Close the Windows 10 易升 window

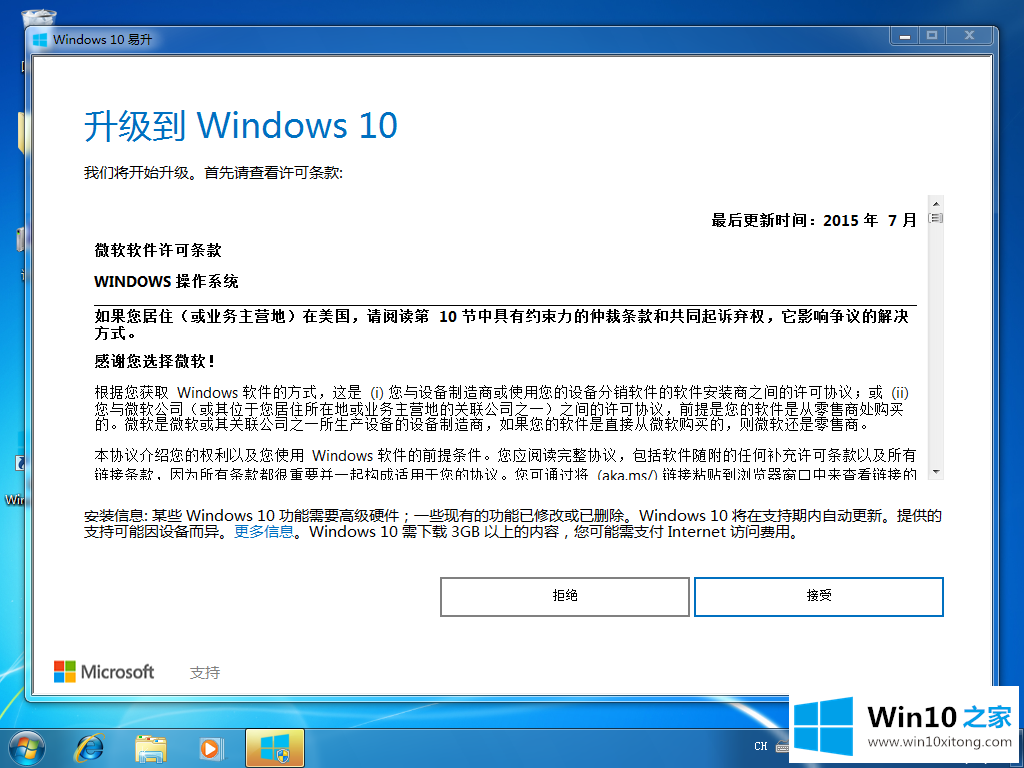tap(969, 36)
